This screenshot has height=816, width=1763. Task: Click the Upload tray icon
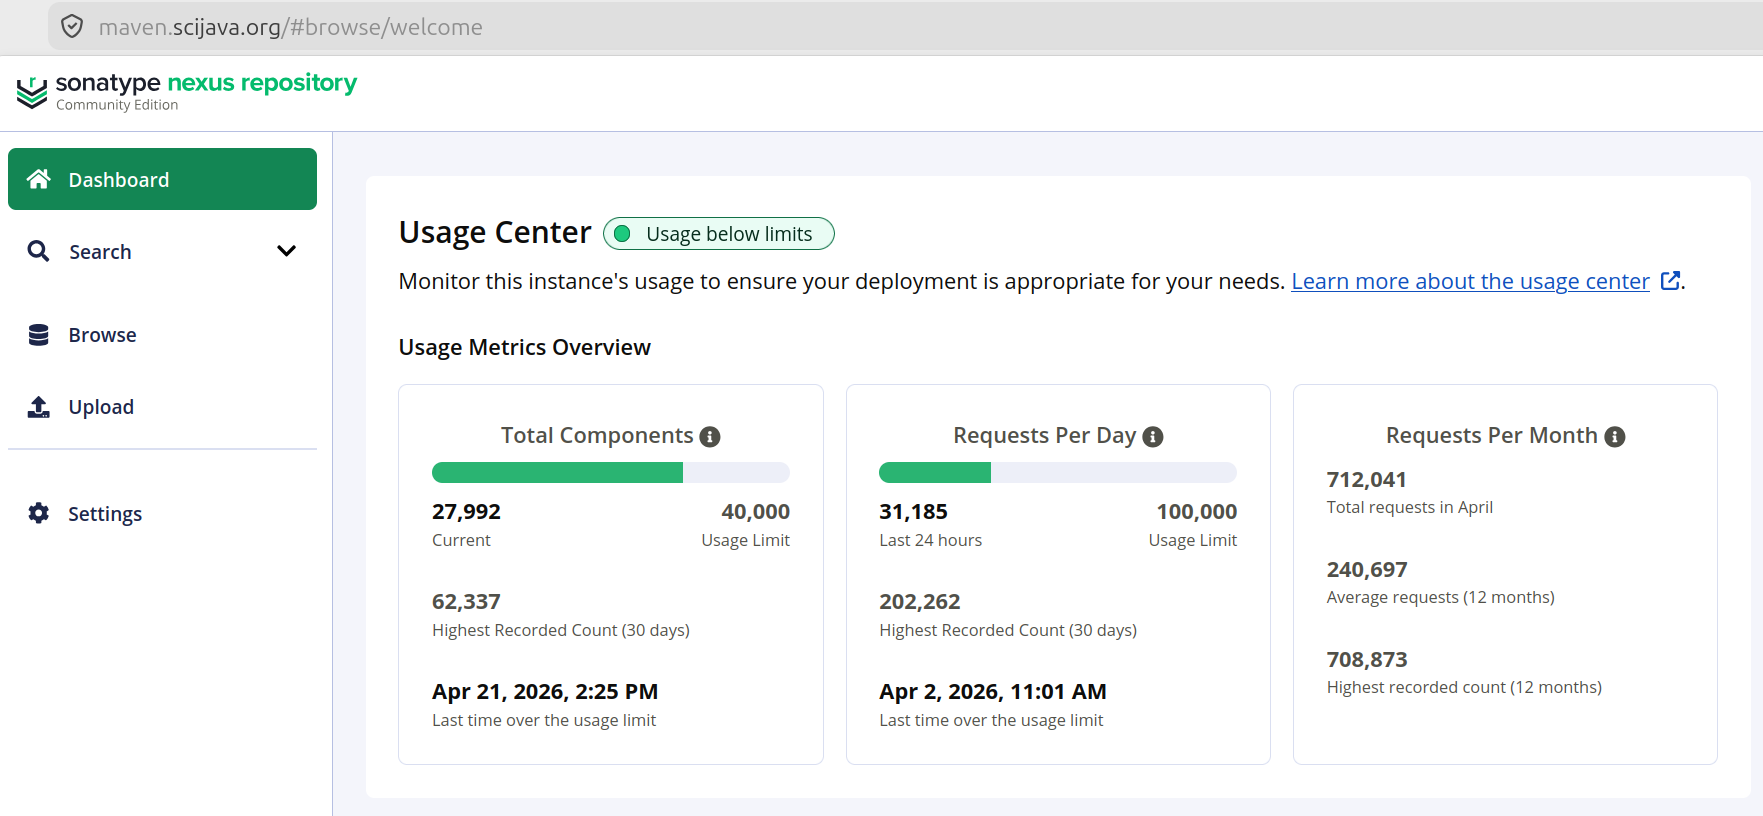click(39, 407)
